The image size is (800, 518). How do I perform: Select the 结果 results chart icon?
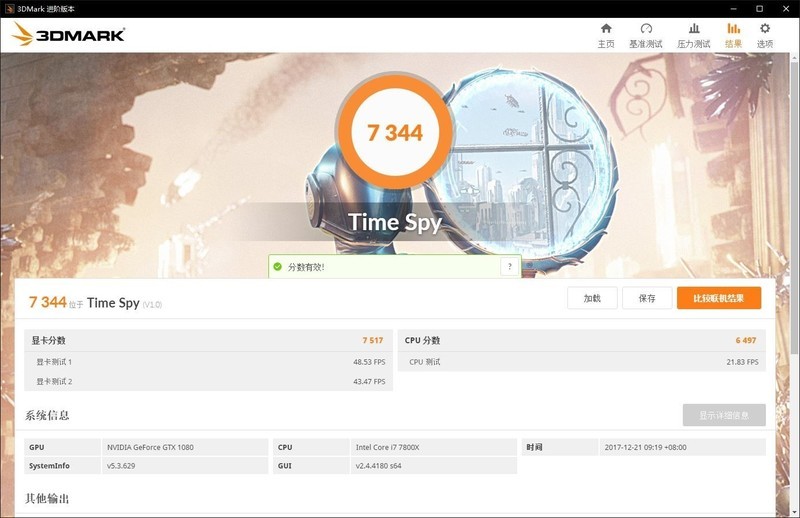734,29
